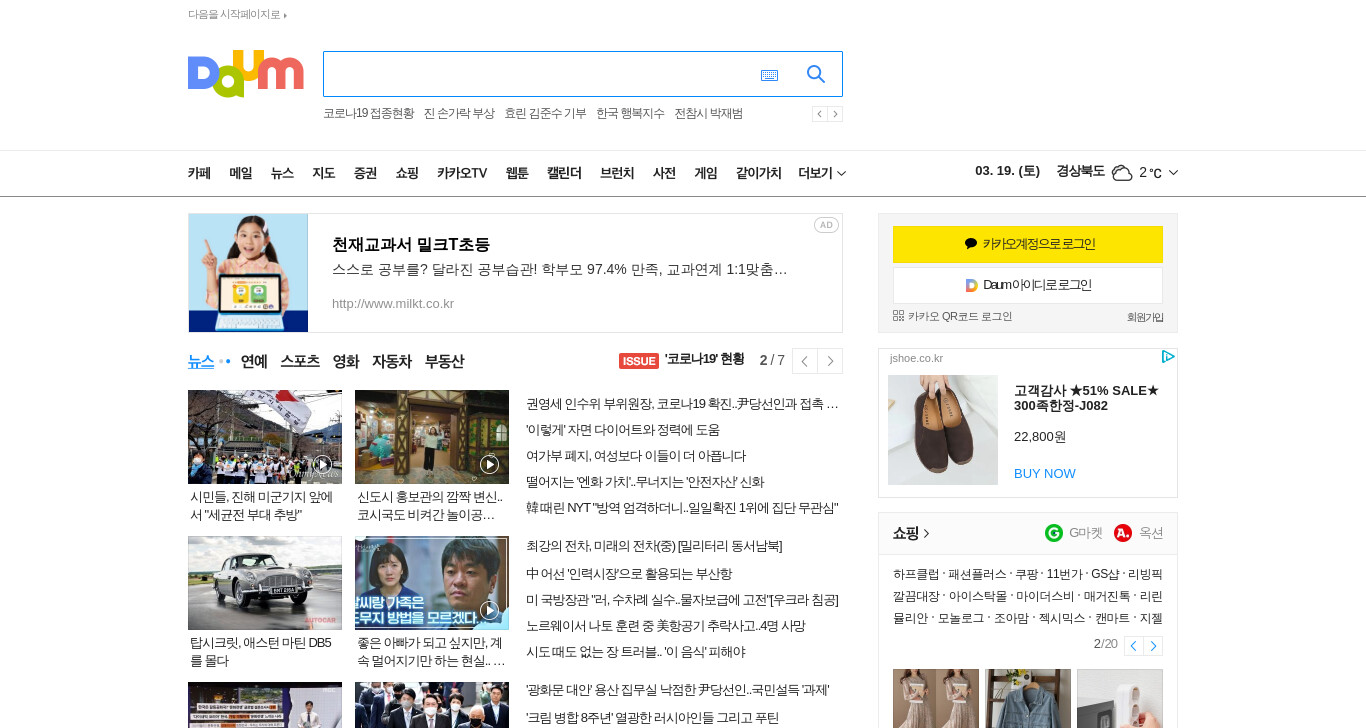Image resolution: width=1366 pixels, height=728 pixels.
Task: Switch to the 부동산 news tab
Action: click(444, 361)
